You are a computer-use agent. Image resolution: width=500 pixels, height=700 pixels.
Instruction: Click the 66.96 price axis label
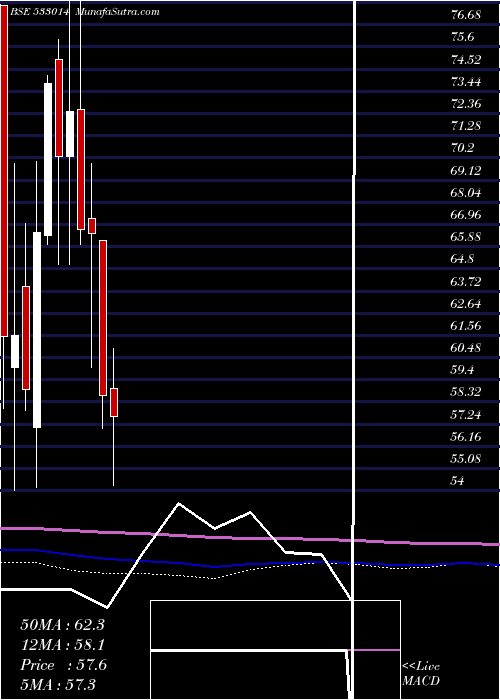pyautogui.click(x=466, y=215)
